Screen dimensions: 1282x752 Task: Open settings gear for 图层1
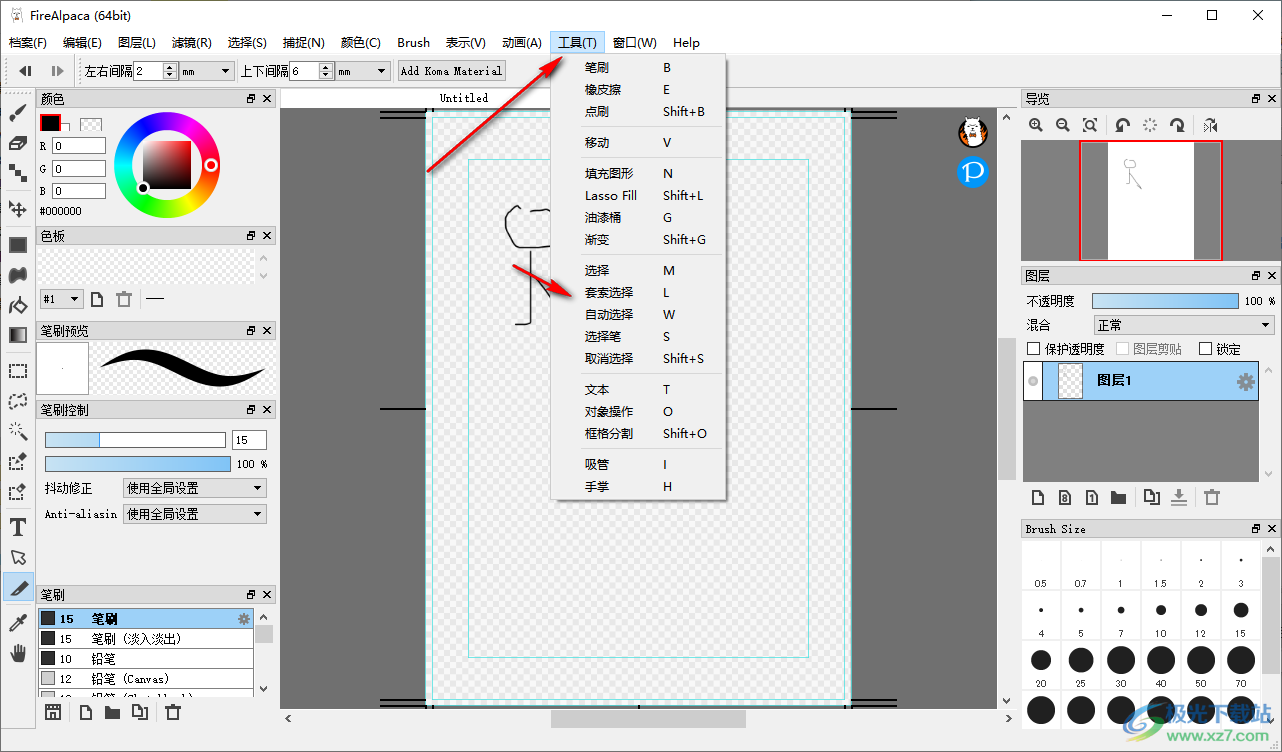point(1246,381)
